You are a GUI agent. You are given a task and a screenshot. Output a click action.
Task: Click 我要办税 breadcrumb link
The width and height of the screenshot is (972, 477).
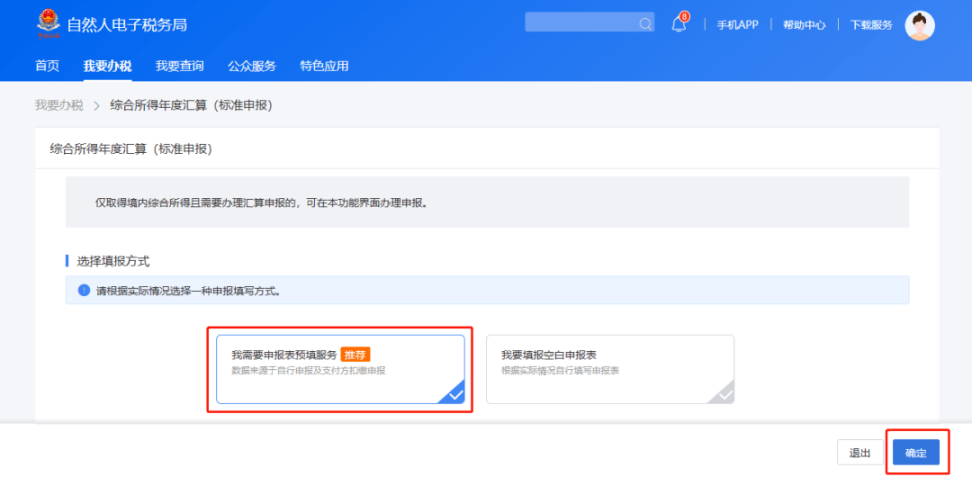click(x=58, y=105)
